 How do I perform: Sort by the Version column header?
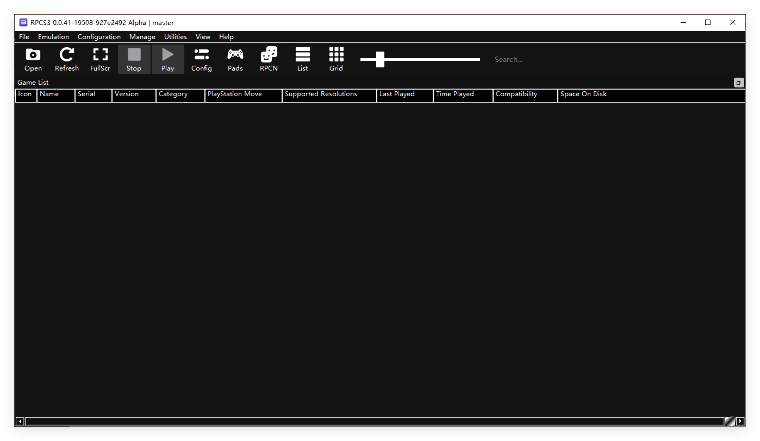click(x=134, y=94)
